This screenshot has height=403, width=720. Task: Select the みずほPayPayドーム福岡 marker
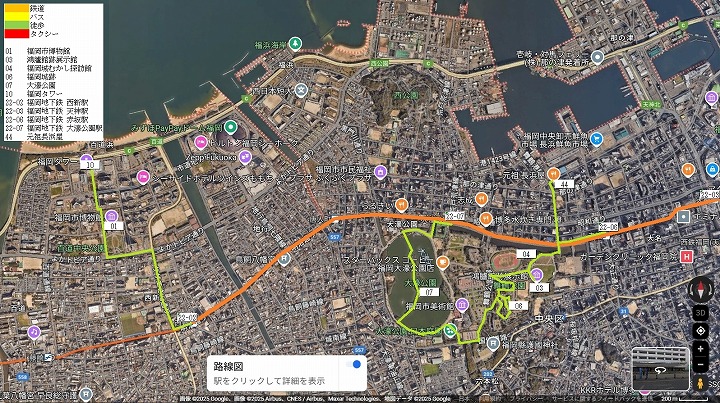(231, 127)
